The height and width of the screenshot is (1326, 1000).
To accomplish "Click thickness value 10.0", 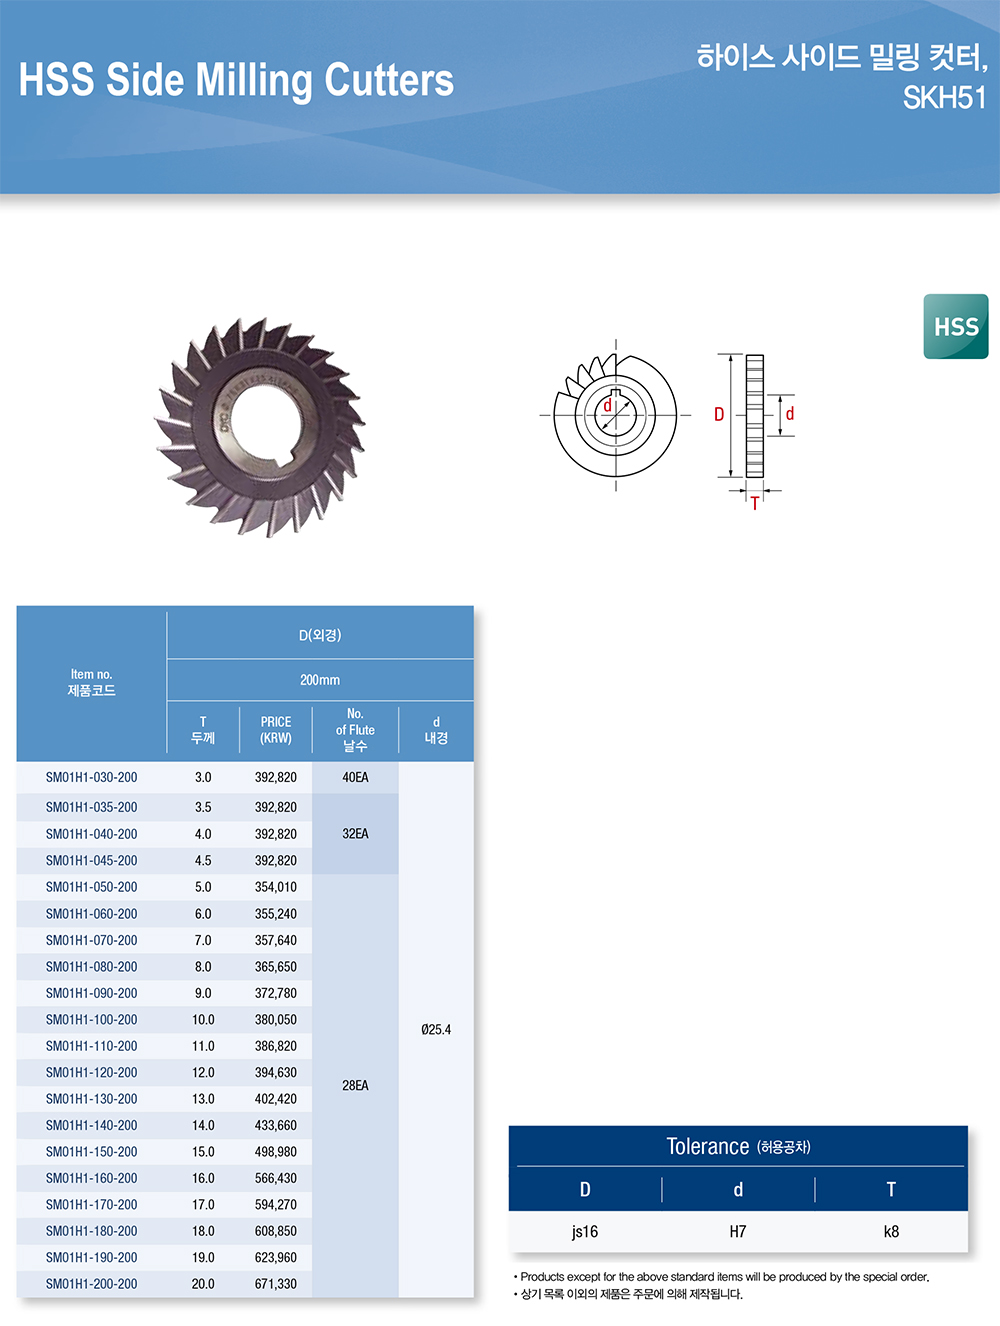I will coord(203,1020).
